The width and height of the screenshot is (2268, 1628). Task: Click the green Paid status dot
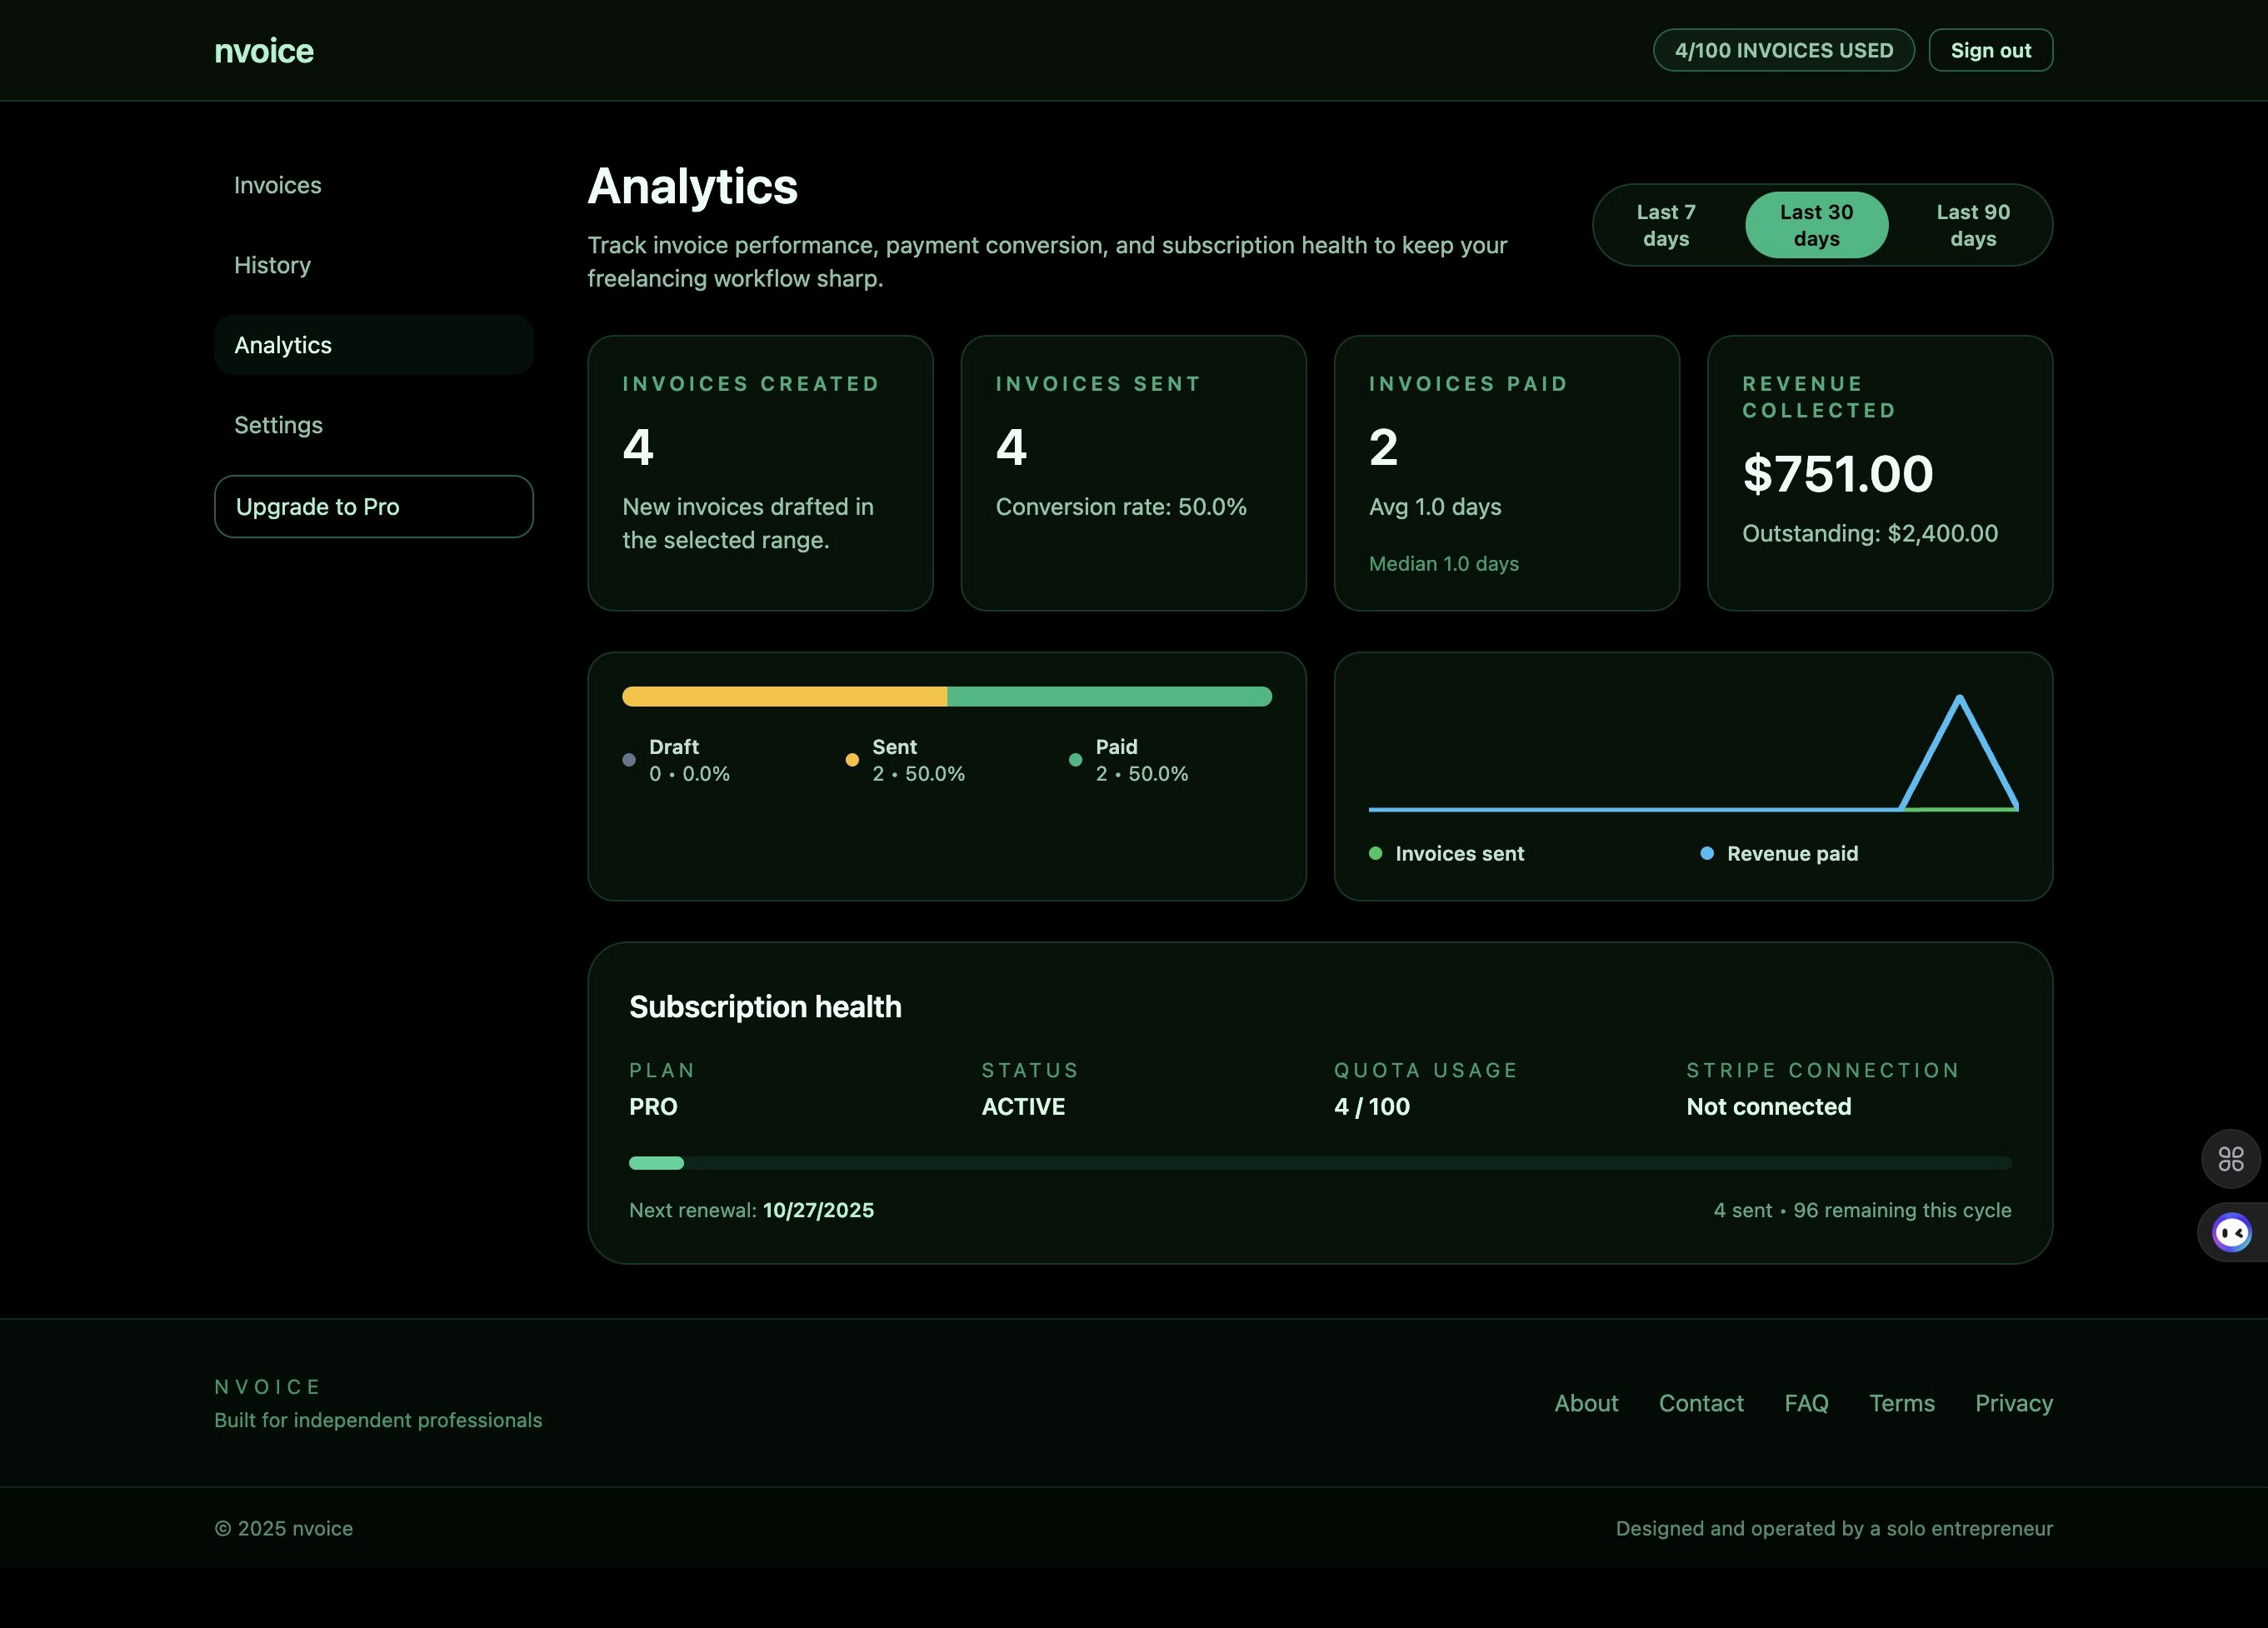pyautogui.click(x=1075, y=760)
